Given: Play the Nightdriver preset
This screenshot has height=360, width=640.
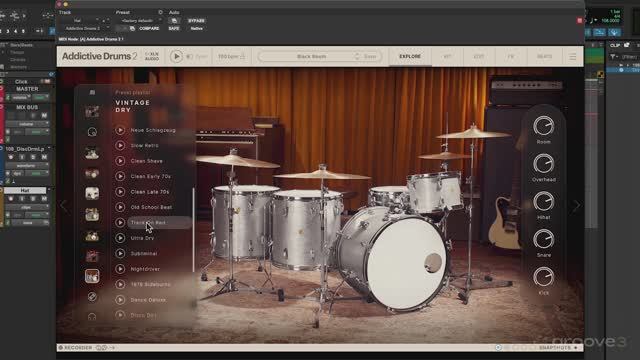Looking at the screenshot, I should (120, 269).
